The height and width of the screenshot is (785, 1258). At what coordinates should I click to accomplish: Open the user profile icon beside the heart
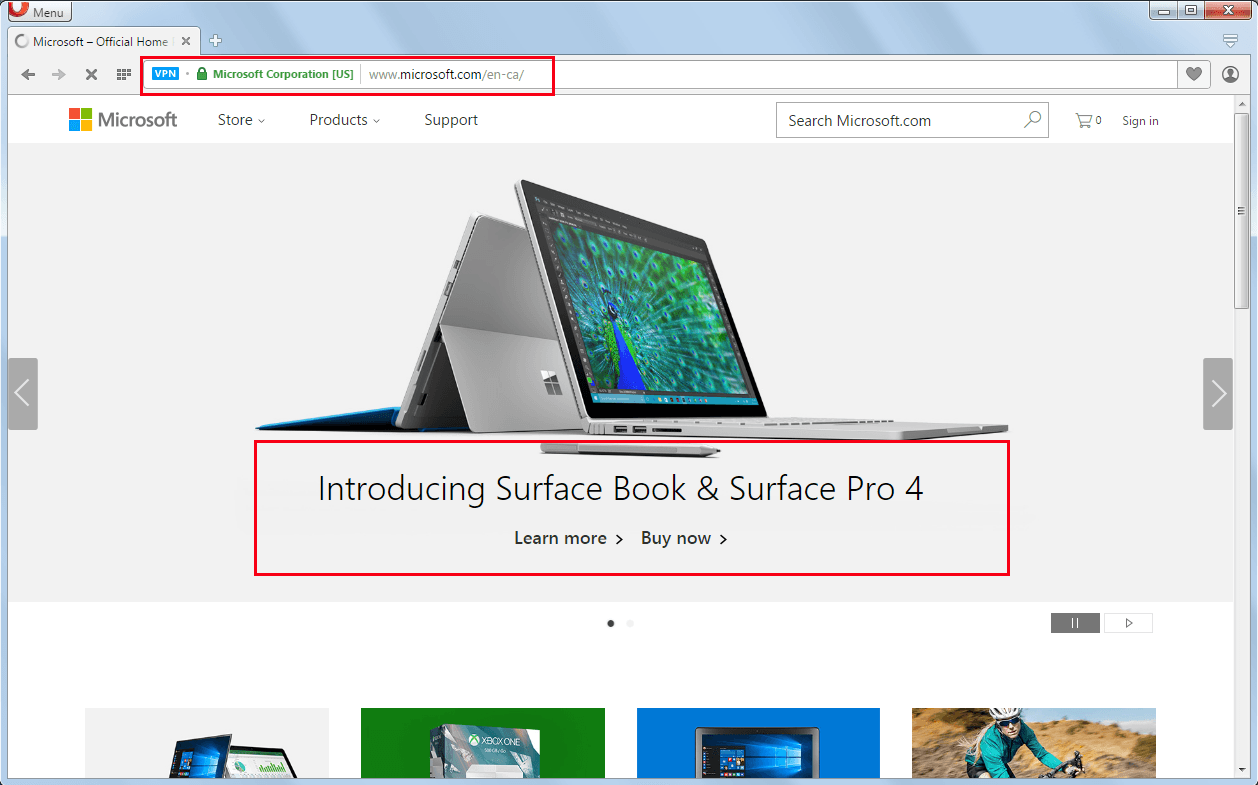pos(1230,74)
